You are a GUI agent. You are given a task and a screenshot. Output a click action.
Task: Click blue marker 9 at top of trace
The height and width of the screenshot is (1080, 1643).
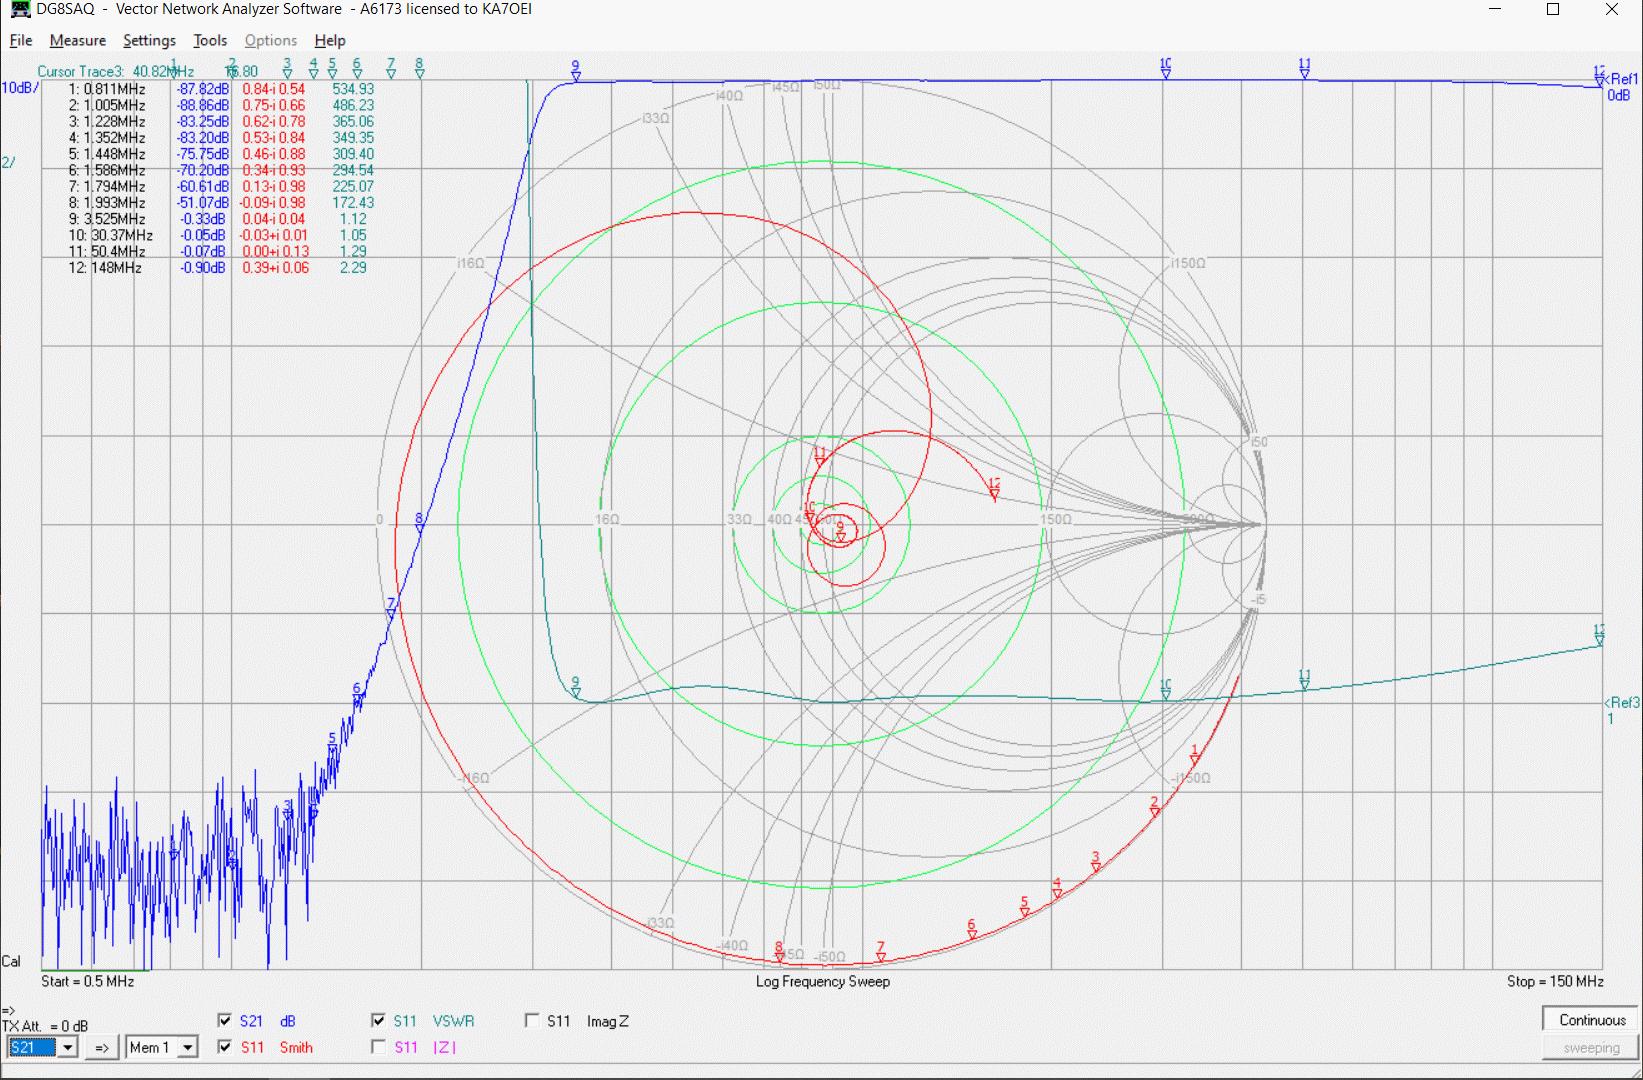(x=575, y=71)
